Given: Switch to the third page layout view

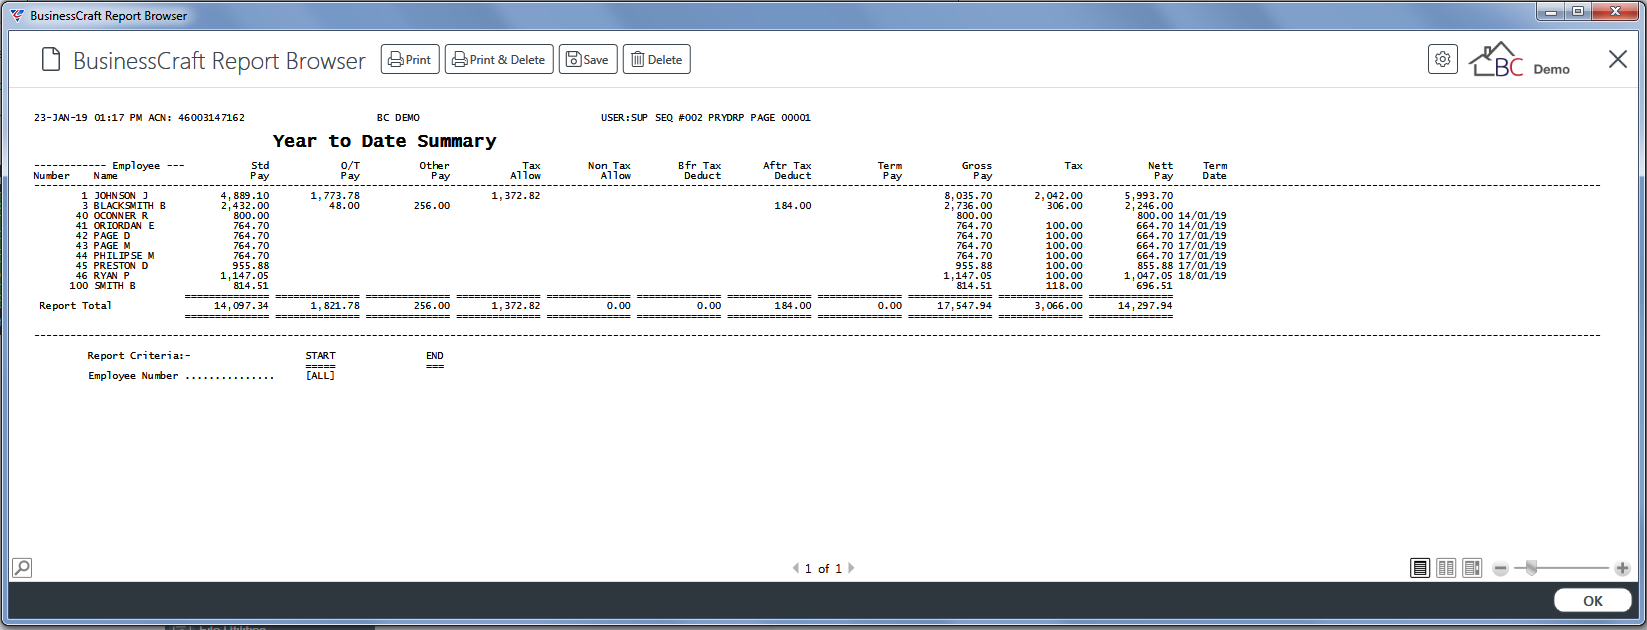Looking at the screenshot, I should 1472,568.
